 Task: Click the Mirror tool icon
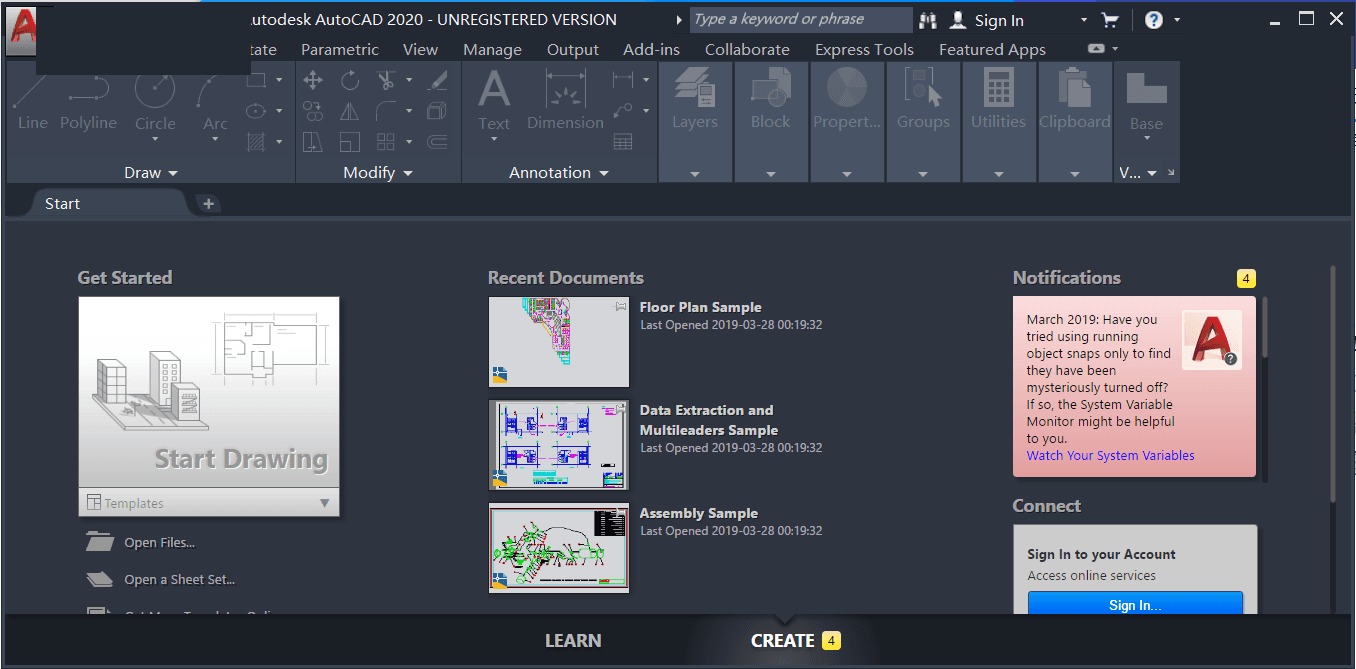(x=349, y=111)
